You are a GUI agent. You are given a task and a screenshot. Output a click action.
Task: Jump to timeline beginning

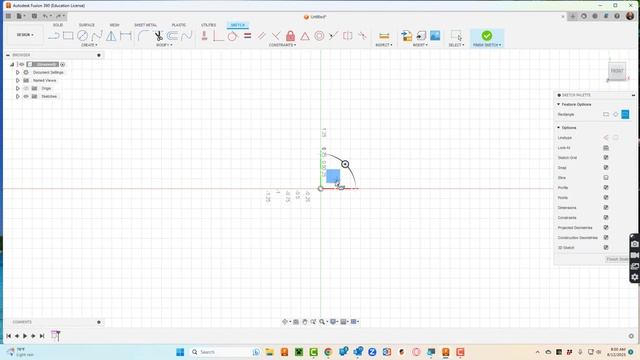8,336
